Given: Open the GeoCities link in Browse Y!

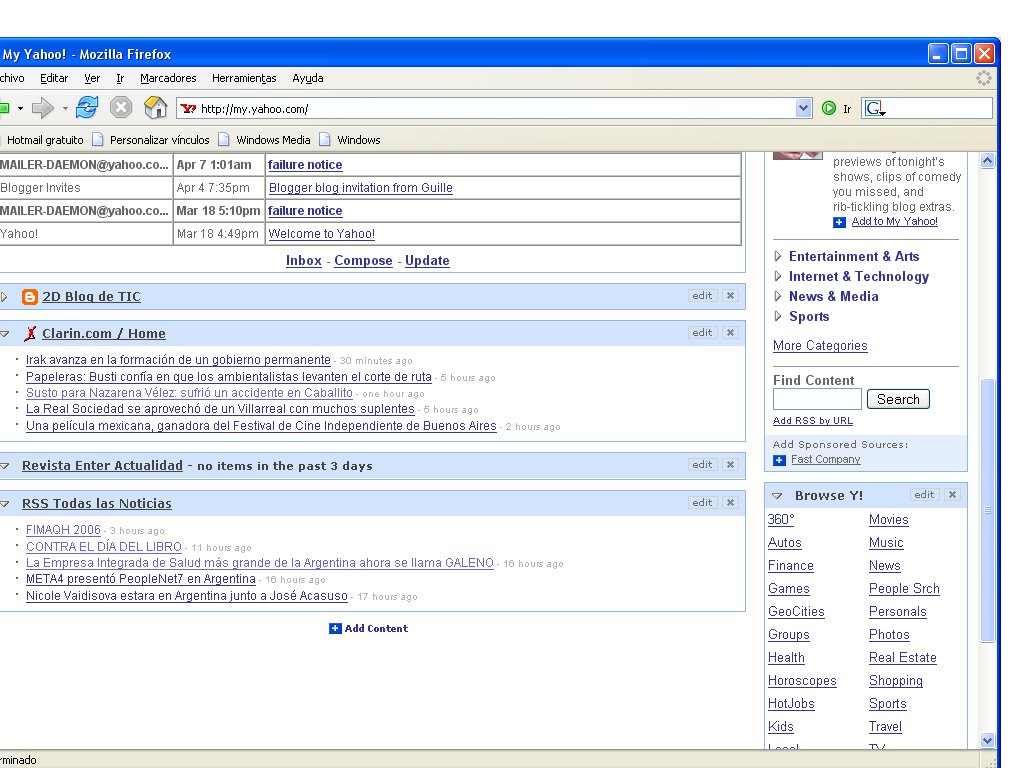Looking at the screenshot, I should (x=796, y=612).
